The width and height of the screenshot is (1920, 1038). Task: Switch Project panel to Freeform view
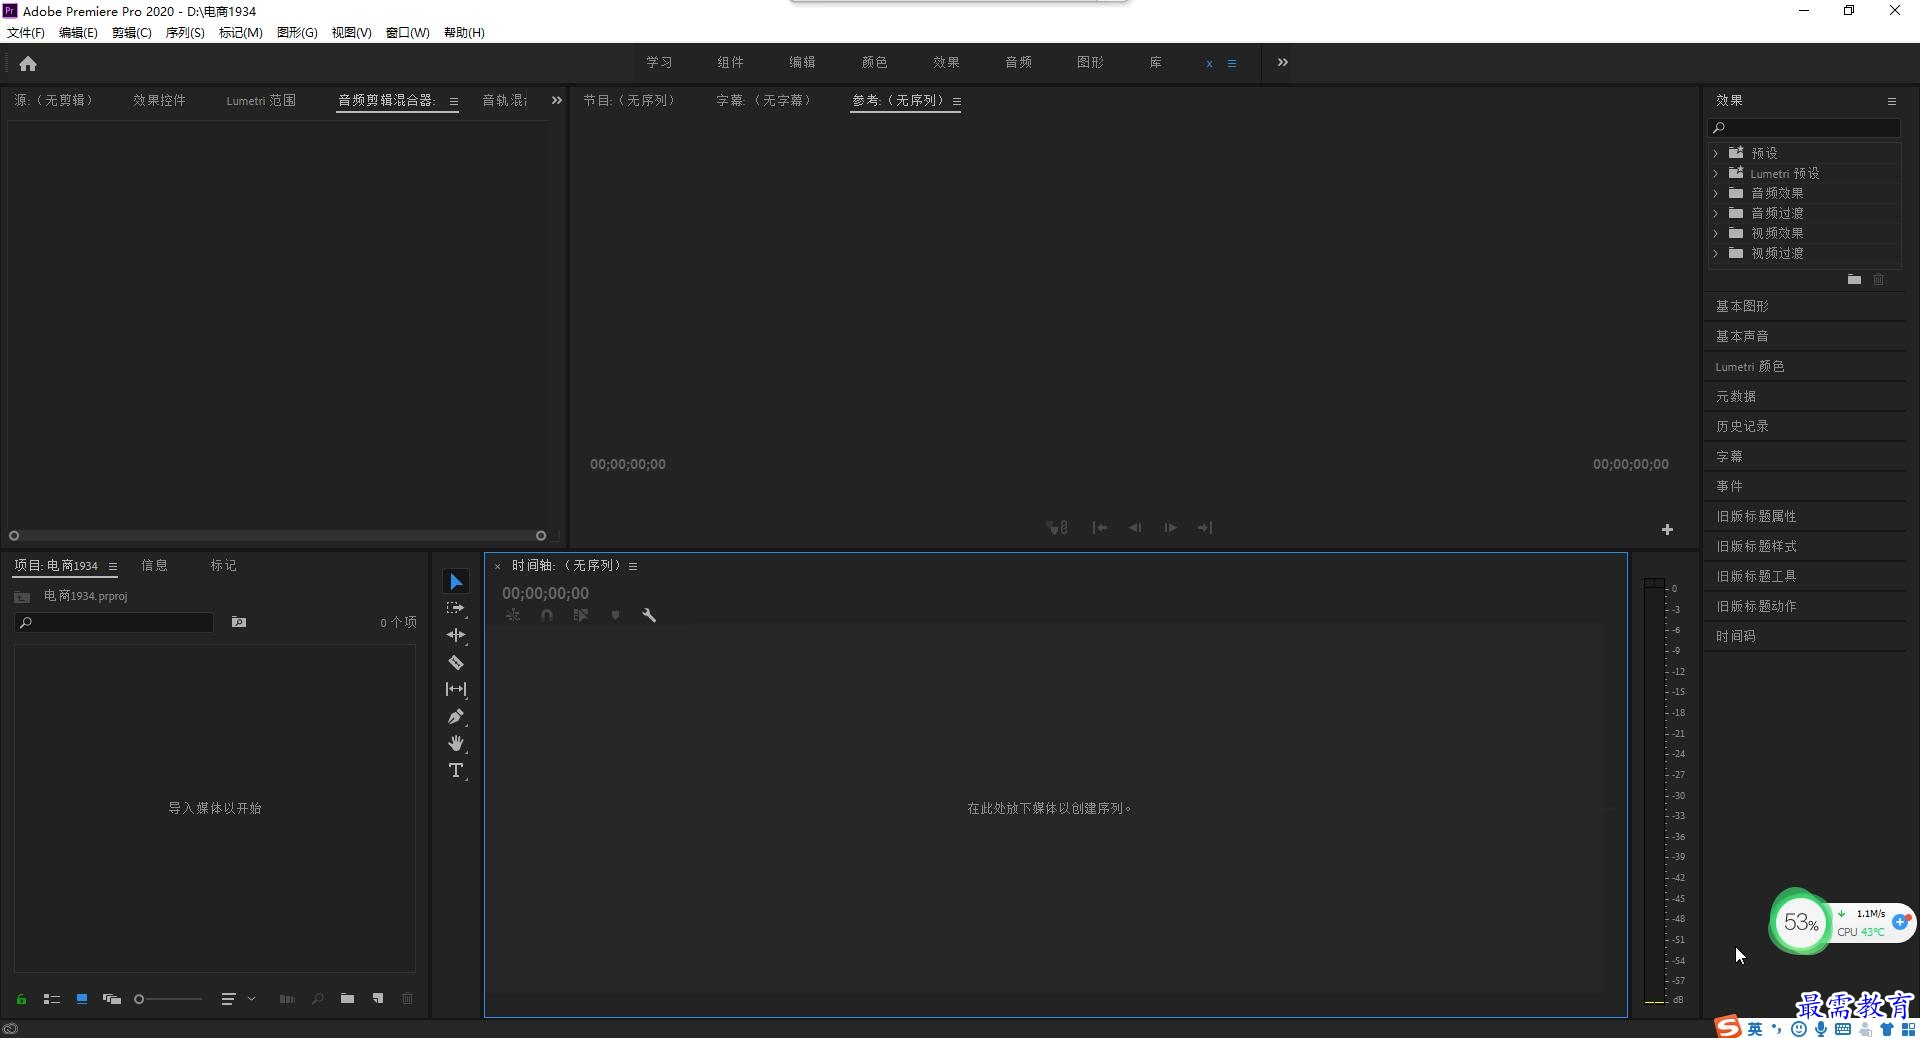coord(112,998)
